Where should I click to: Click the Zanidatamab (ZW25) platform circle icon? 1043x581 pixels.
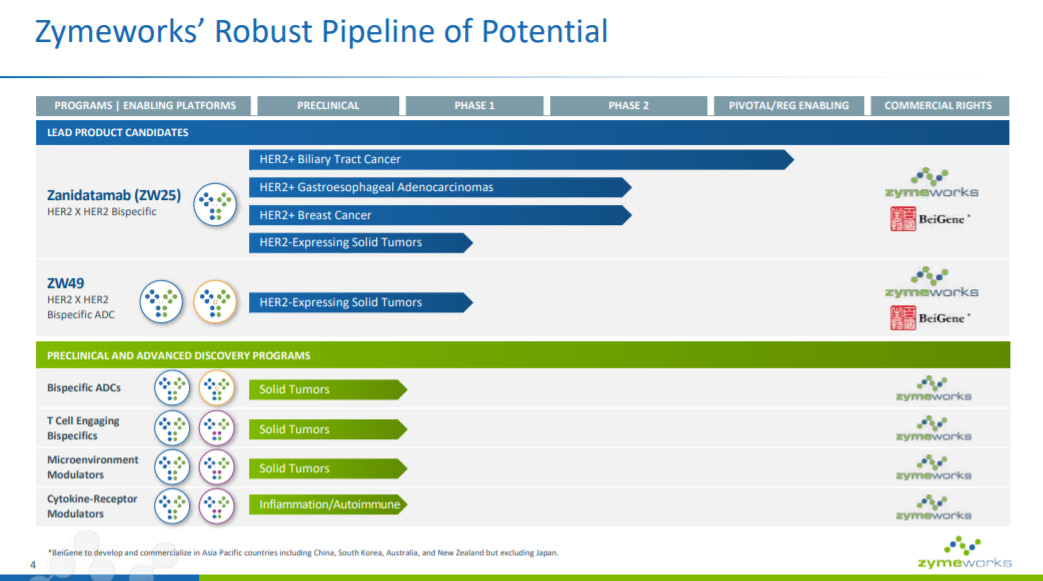coord(215,204)
